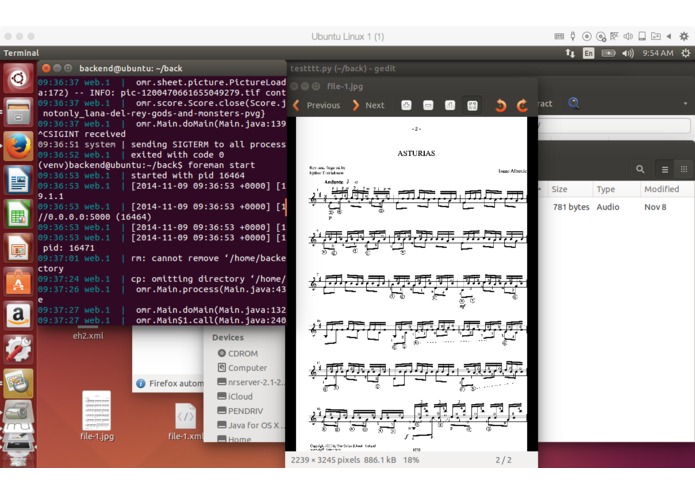Screen dimensions: 695x494
Task: Click the 9:54 AM clock
Action: pos(658,53)
